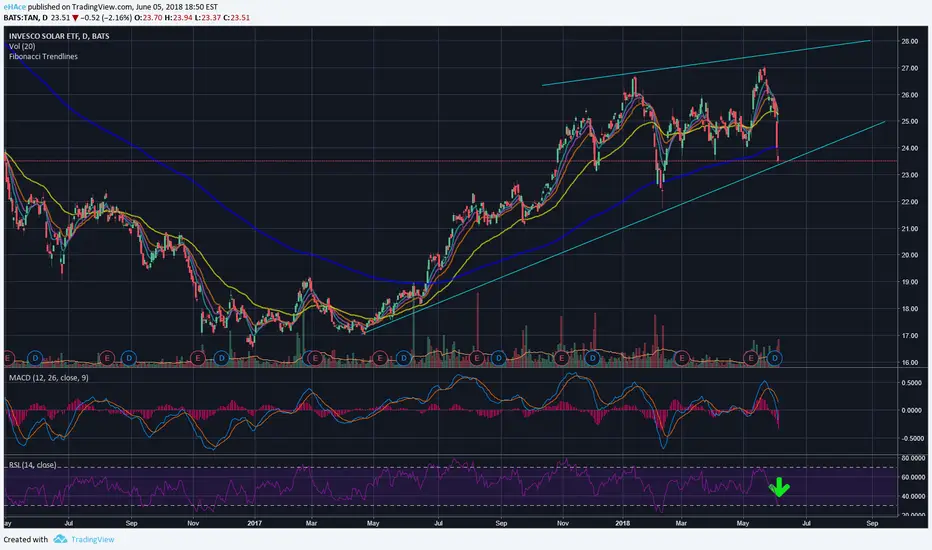Select the C:23.51 close value
The image size is (932, 550).
pyautogui.click(x=237, y=18)
